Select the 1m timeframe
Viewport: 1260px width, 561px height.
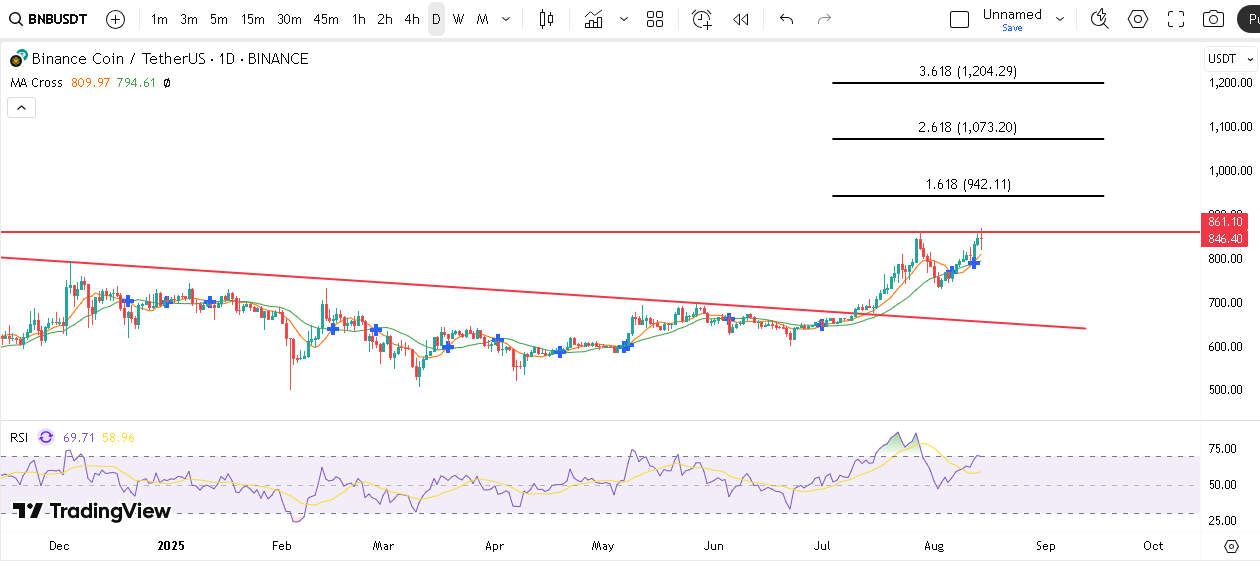159,19
